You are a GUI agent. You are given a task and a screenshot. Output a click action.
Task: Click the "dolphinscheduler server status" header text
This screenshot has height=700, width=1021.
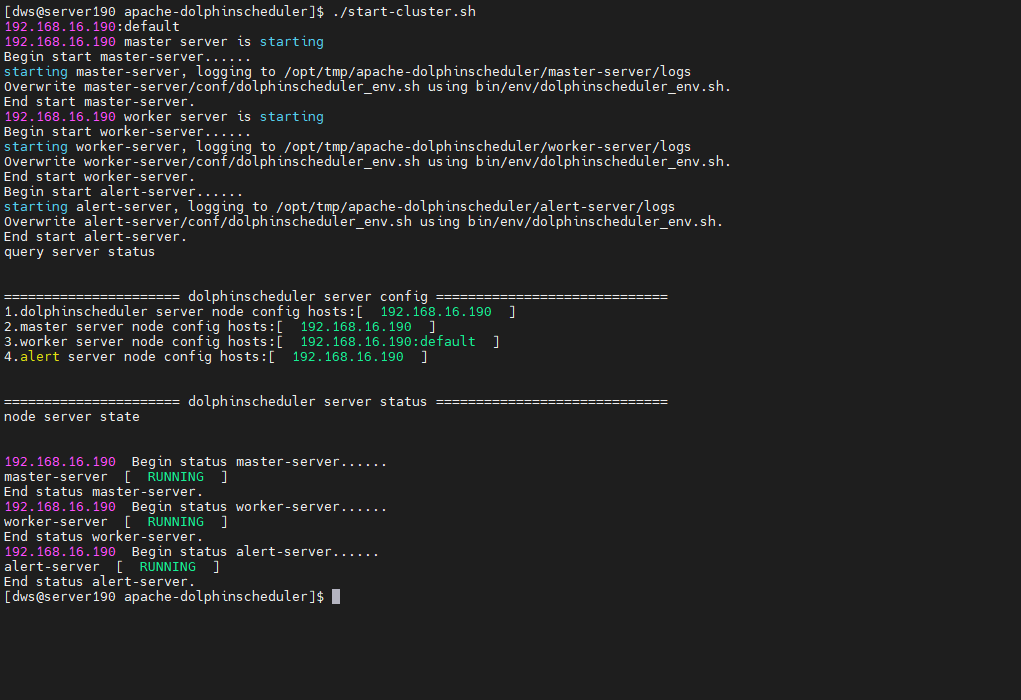pos(307,402)
